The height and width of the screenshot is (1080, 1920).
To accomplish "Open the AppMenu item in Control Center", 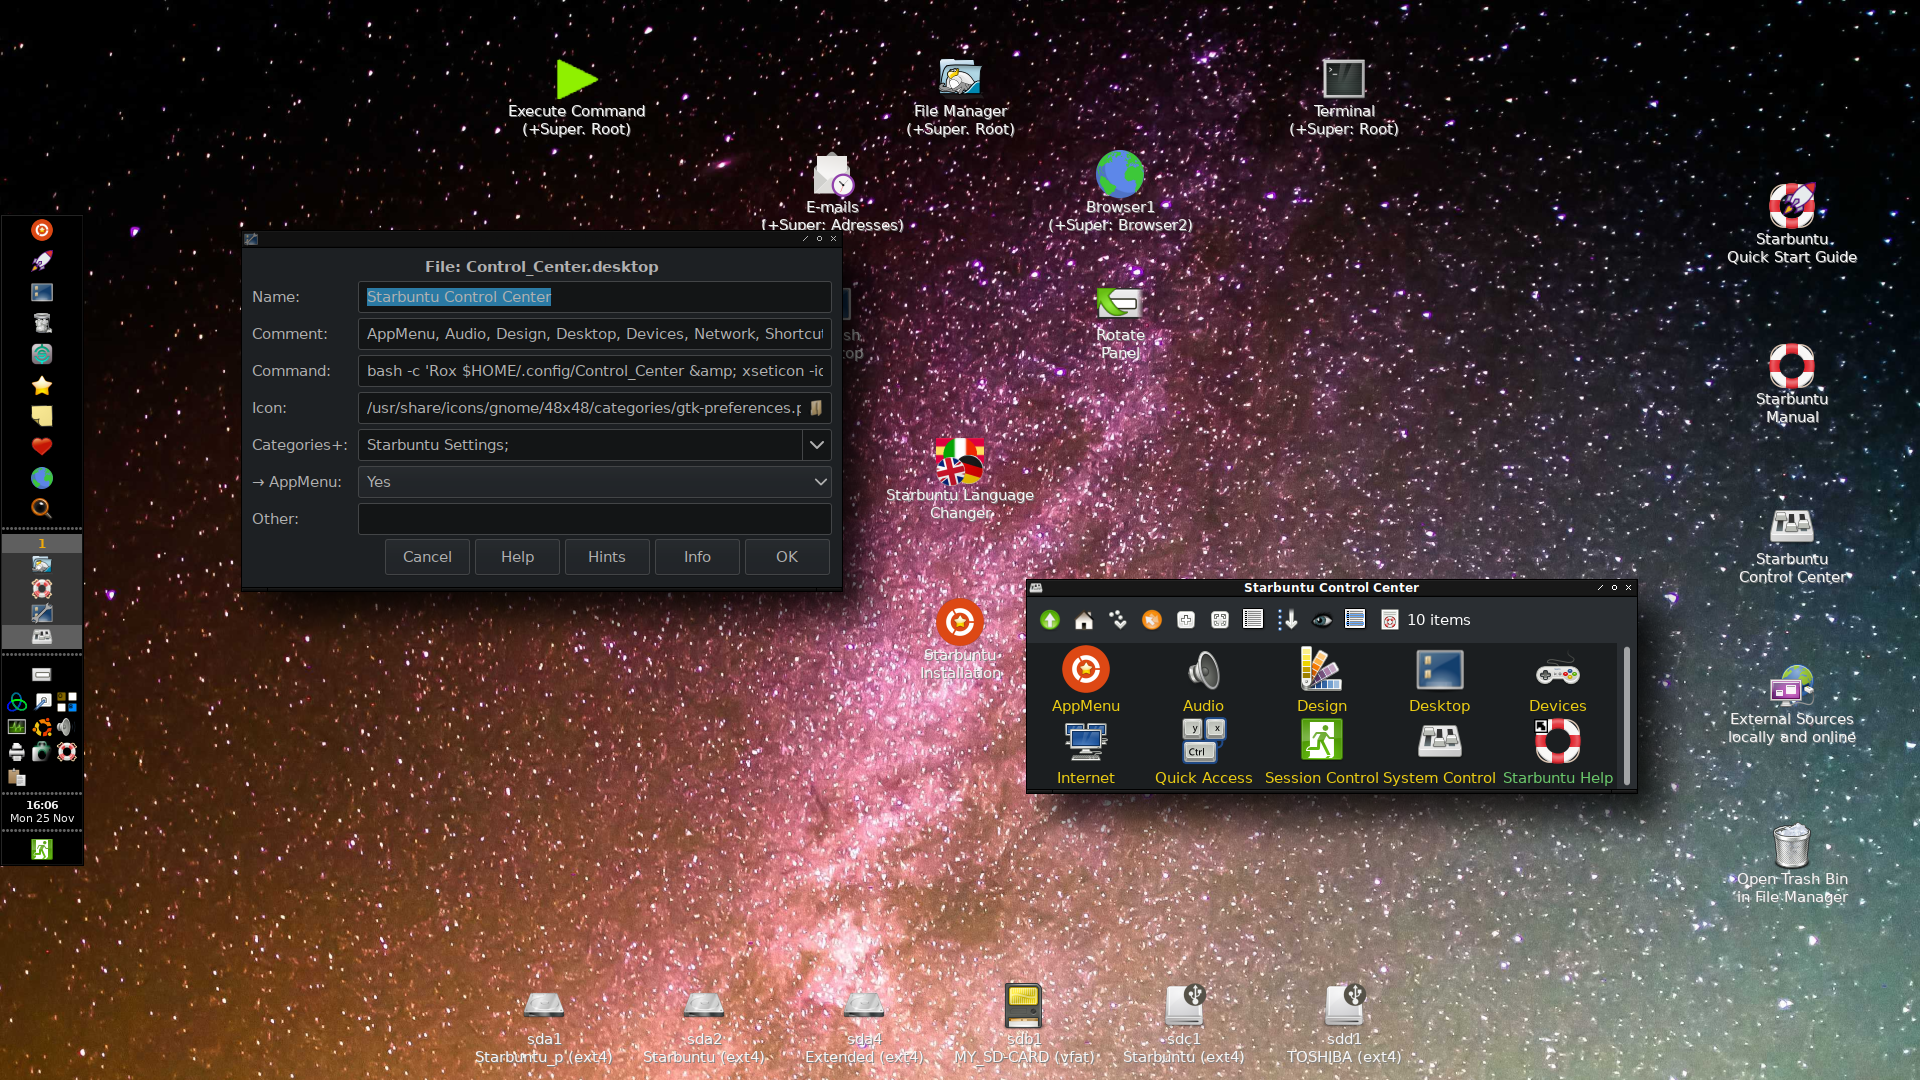I will [1085, 680].
